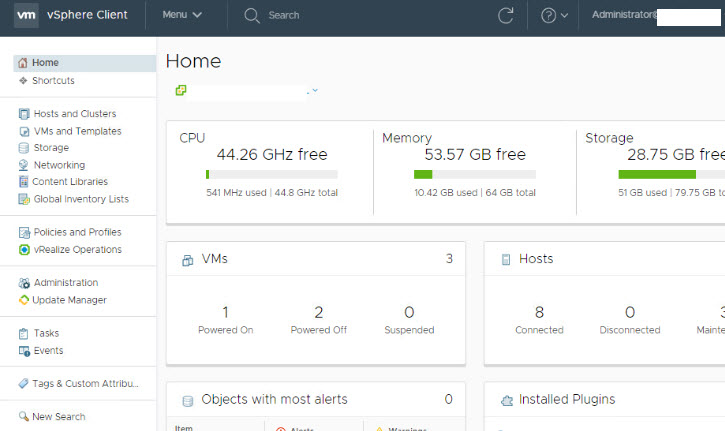The width and height of the screenshot is (725, 431).
Task: Click the refresh icon in top bar
Action: 506,15
